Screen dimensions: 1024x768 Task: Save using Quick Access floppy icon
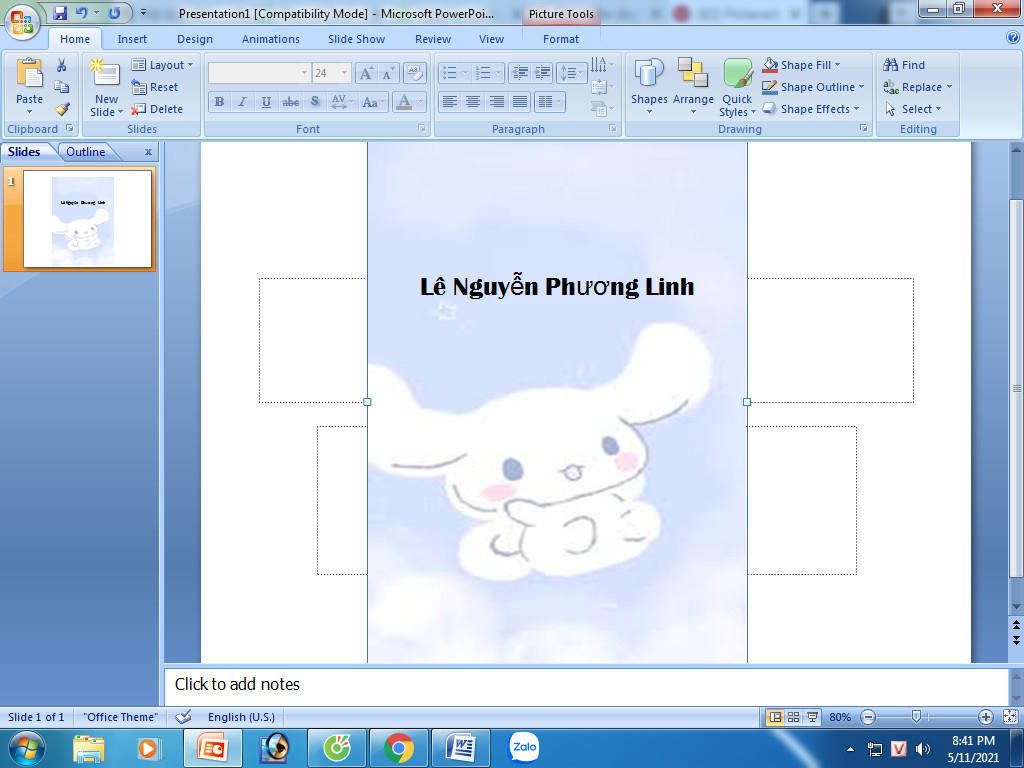pyautogui.click(x=60, y=12)
